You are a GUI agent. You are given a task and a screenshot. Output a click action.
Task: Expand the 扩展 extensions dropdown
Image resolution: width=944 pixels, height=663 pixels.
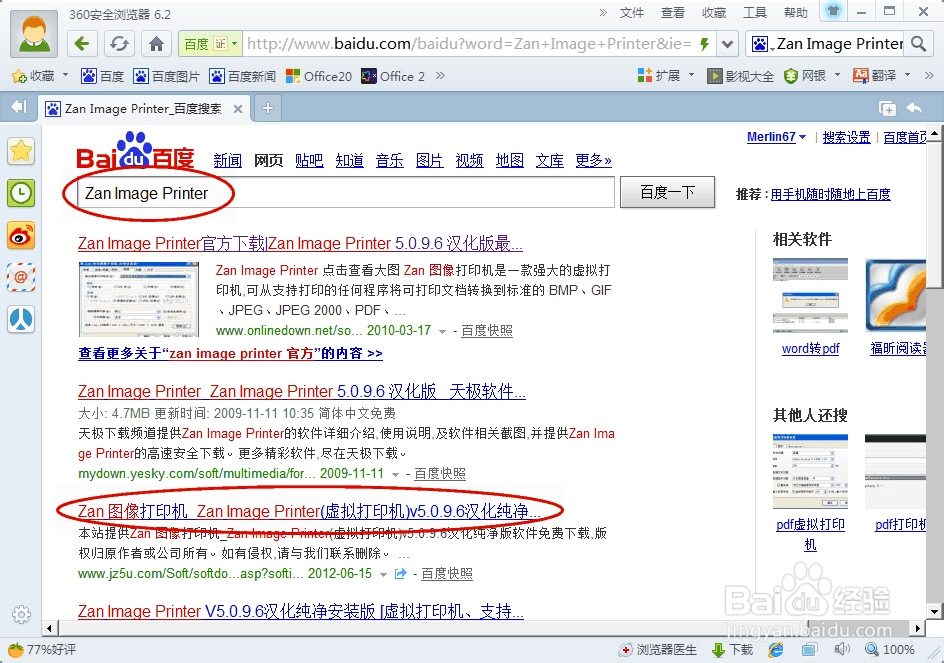tap(691, 75)
